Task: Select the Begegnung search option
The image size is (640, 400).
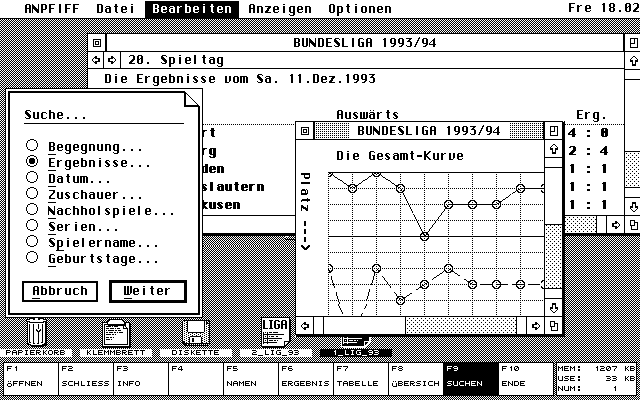Action: click(x=33, y=146)
